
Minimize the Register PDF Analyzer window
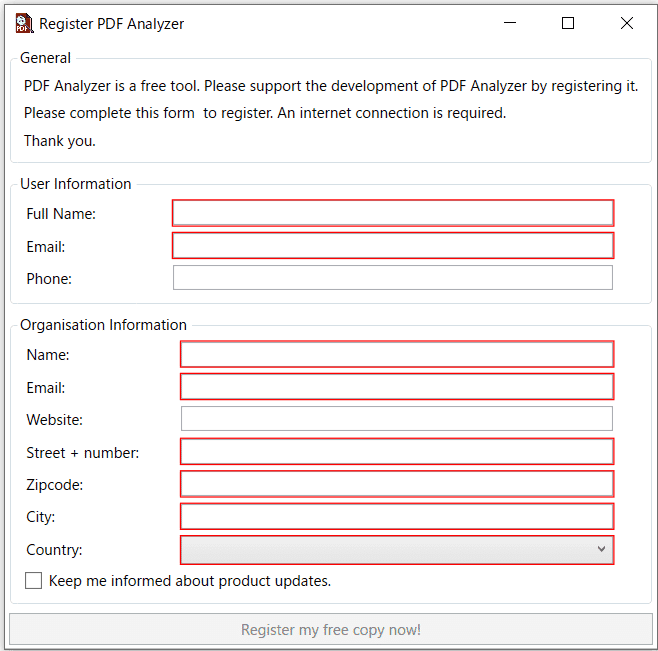coord(510,24)
